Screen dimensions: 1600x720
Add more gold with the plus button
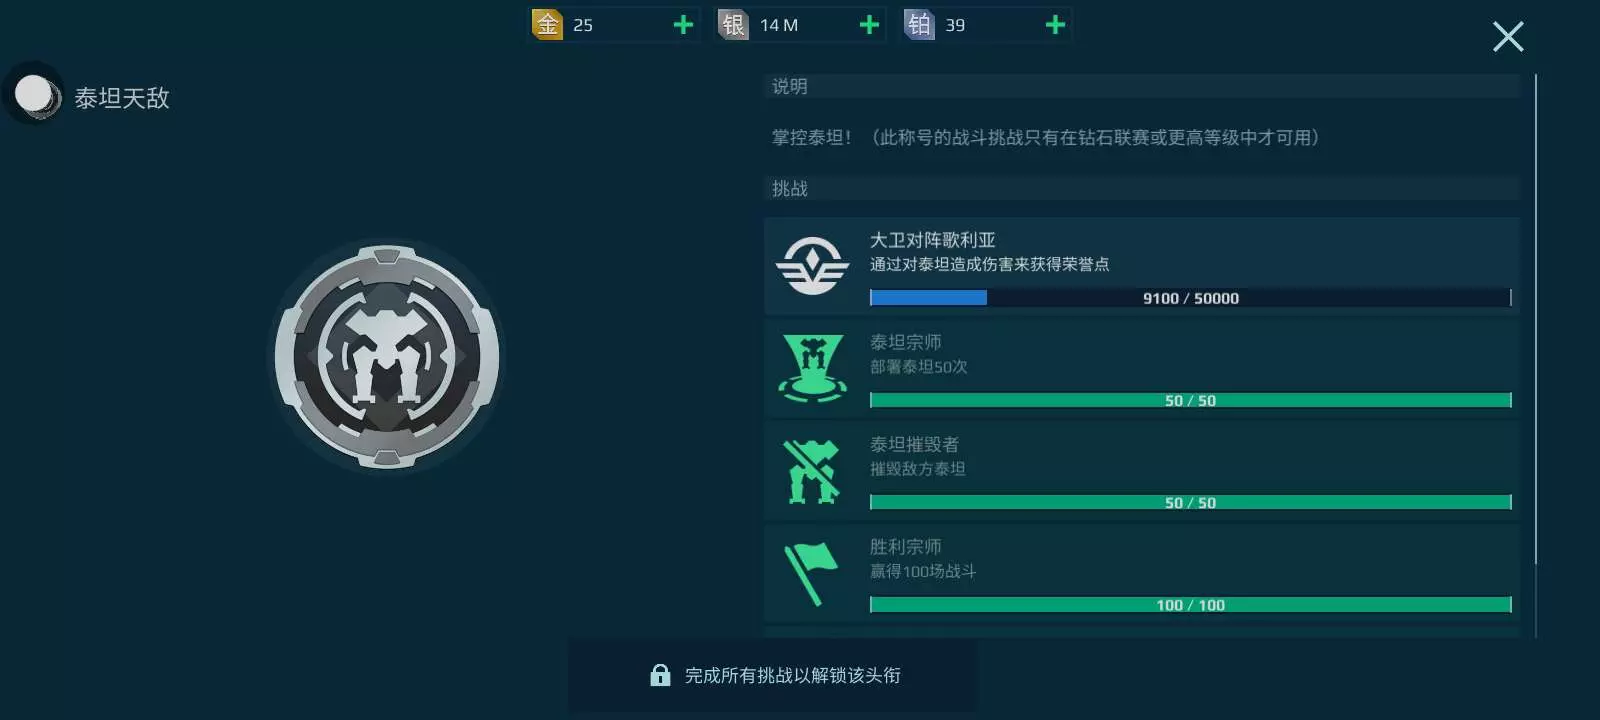tap(683, 25)
